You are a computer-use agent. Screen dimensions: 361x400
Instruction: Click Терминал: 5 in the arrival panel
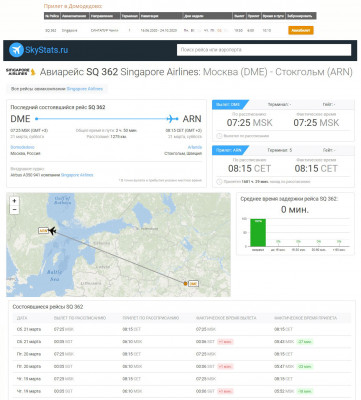[280, 150]
